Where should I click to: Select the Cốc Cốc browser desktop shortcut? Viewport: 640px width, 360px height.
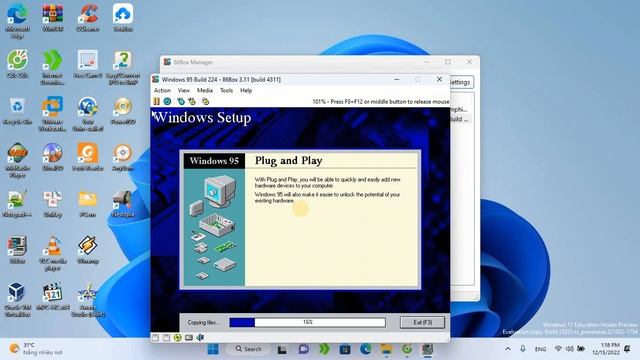coord(17,64)
